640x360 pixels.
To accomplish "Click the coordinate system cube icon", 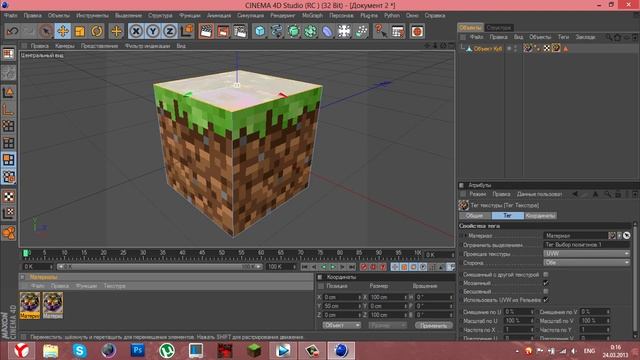I will (x=187, y=31).
